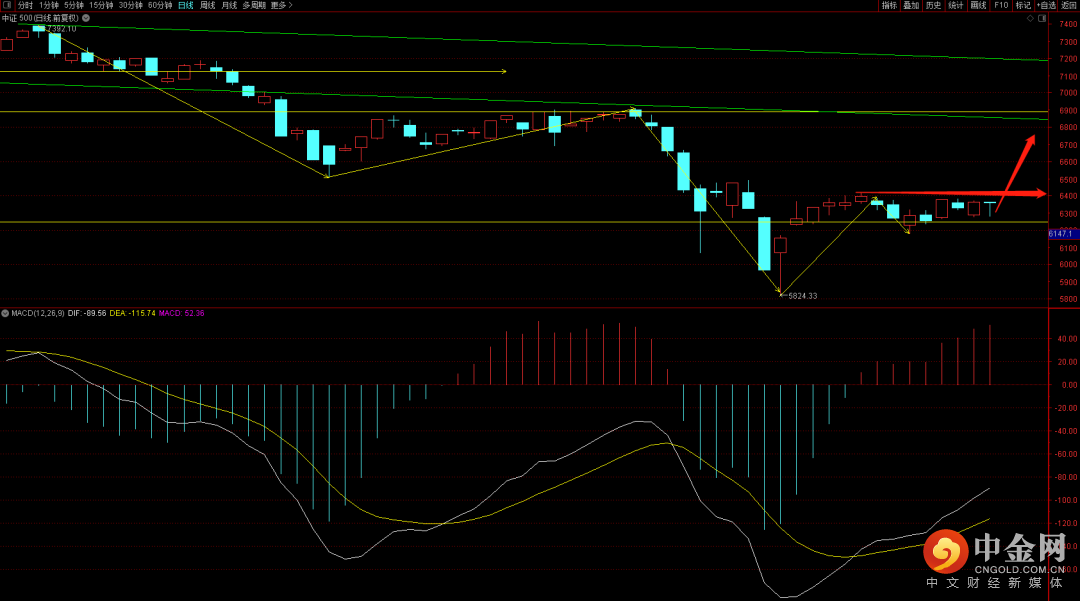Expand the MACD indicator settings dropdown
The image size is (1080, 601).
click(x=5, y=313)
